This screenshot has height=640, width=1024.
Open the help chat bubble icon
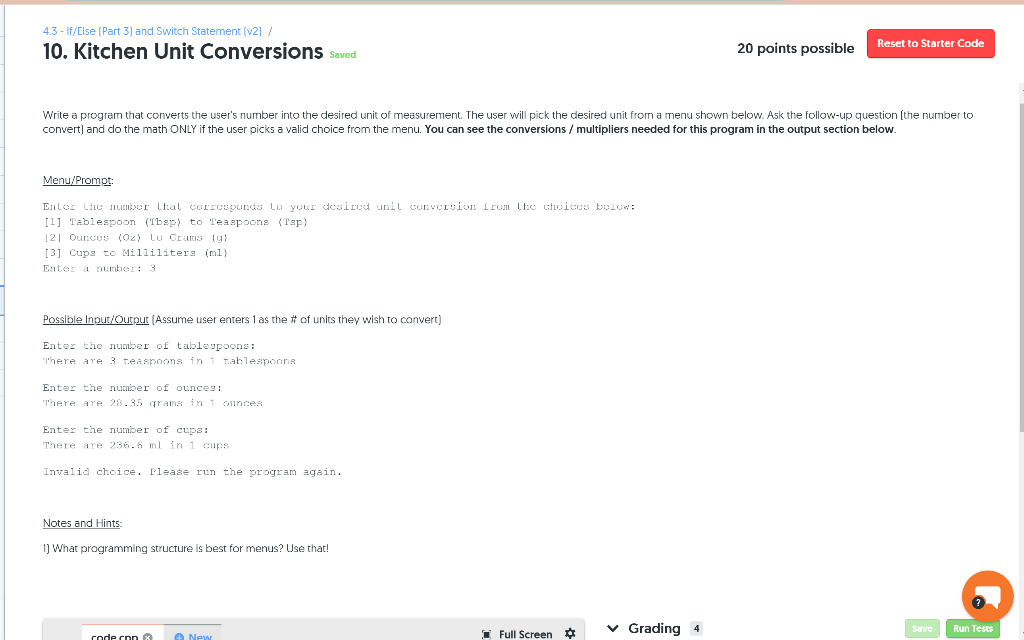tap(987, 596)
